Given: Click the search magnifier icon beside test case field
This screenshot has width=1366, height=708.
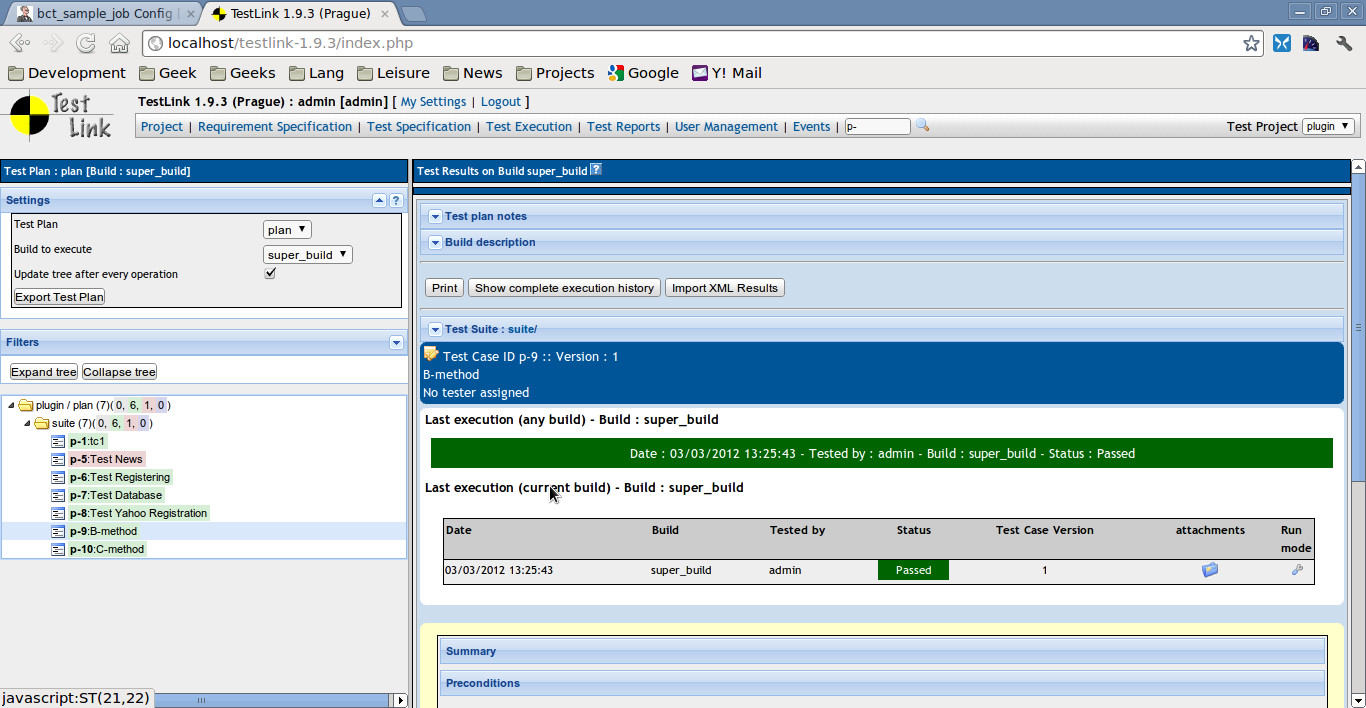Looking at the screenshot, I should (923, 126).
